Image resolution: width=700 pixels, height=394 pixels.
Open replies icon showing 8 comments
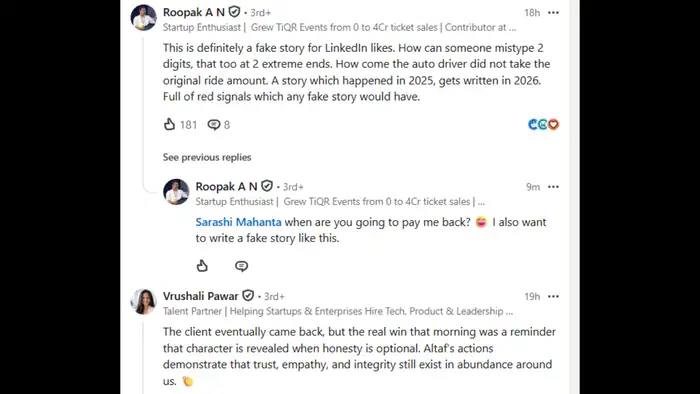(214, 124)
